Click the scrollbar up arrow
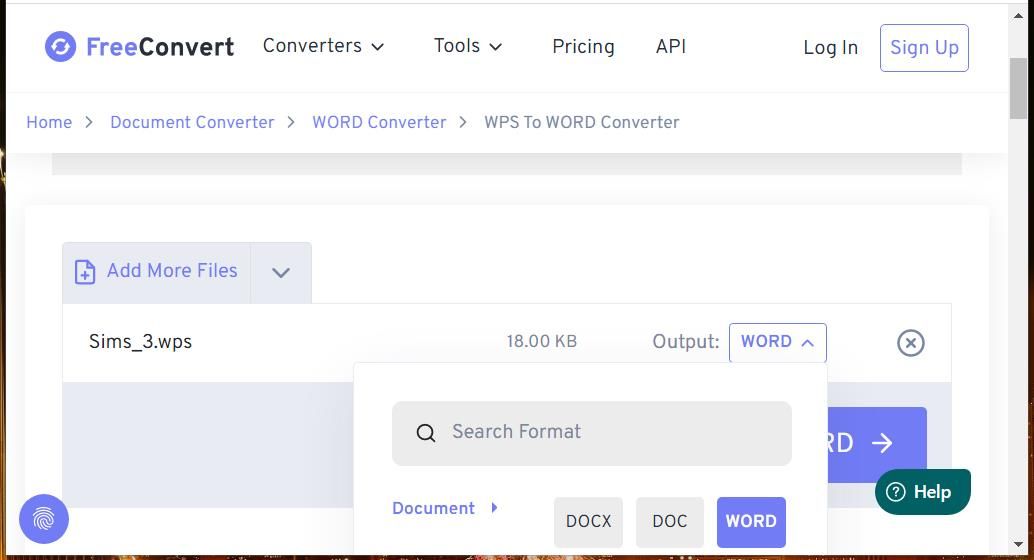 tap(1018, 16)
